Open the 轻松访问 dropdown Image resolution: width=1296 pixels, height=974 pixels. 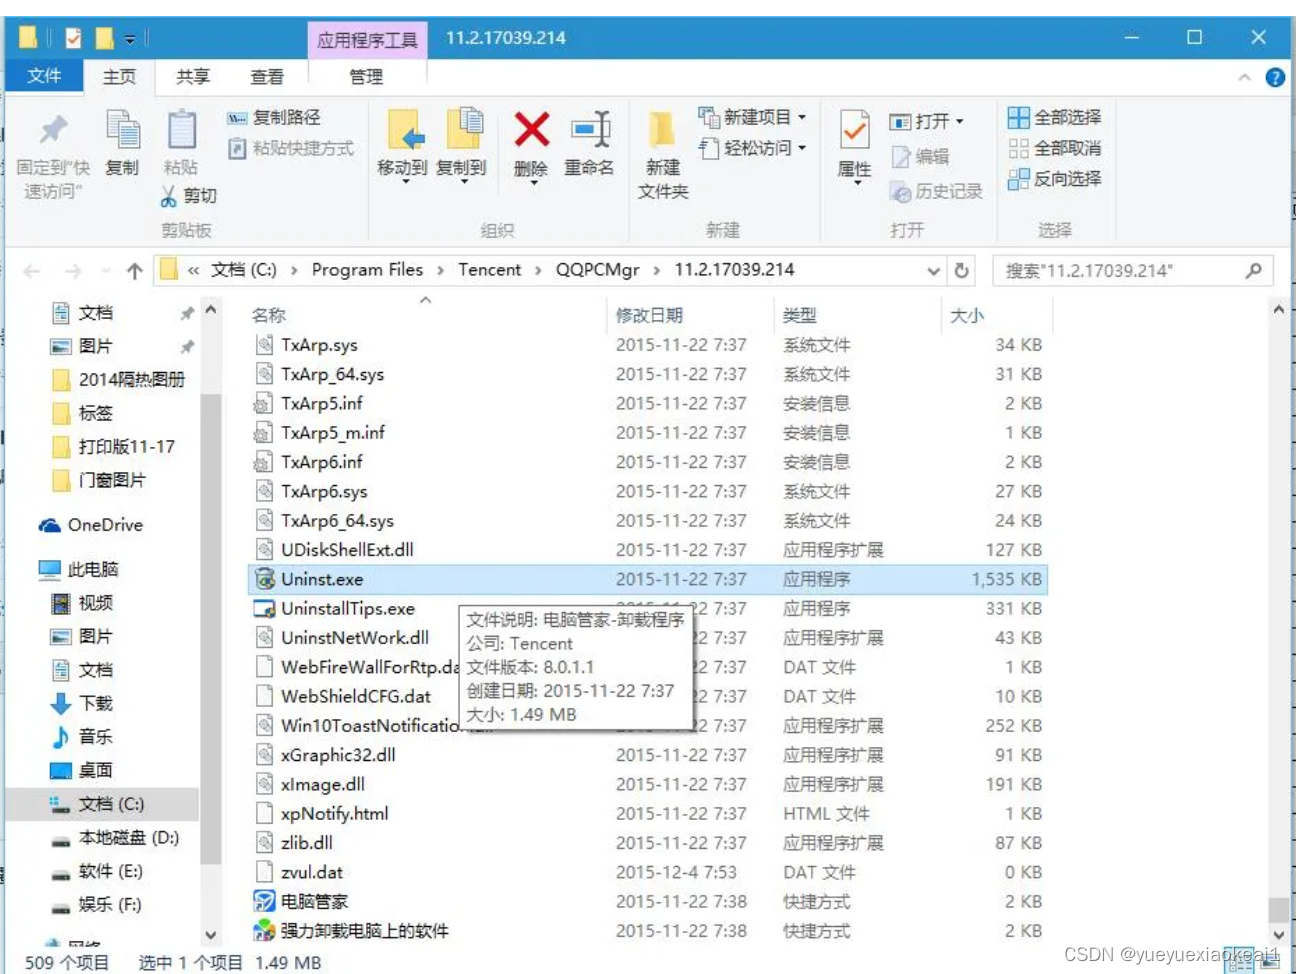click(x=752, y=148)
